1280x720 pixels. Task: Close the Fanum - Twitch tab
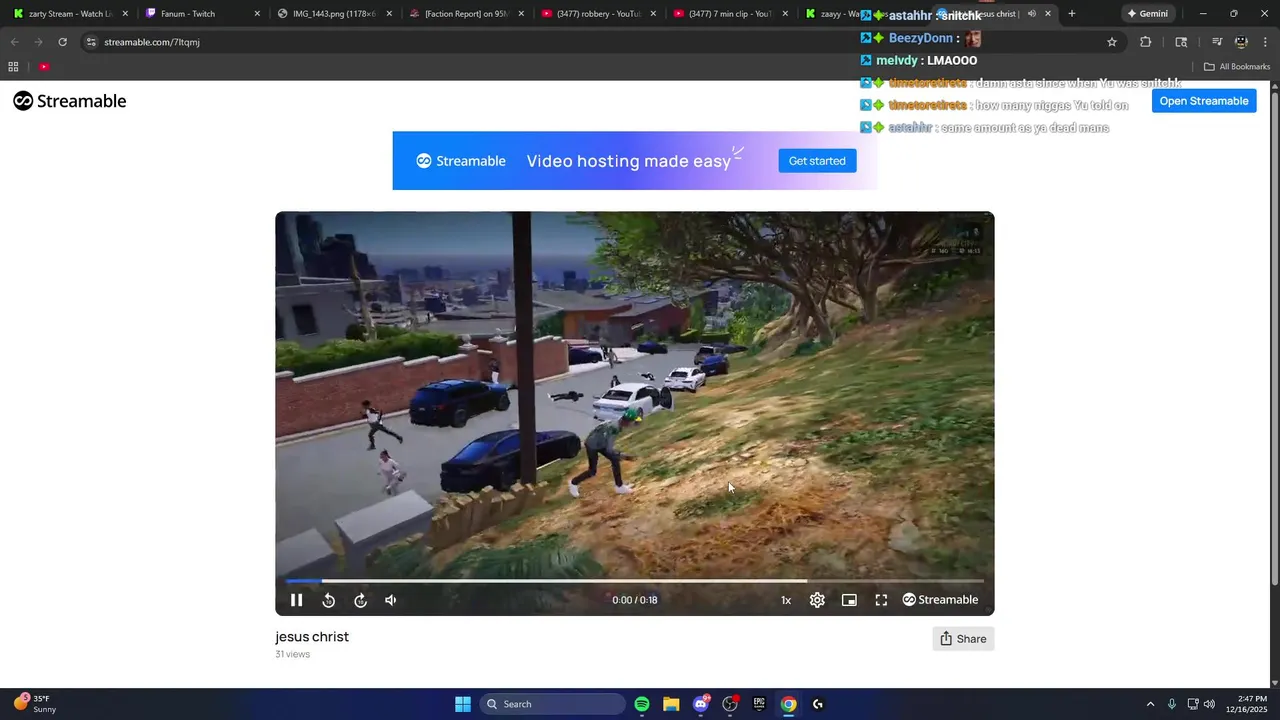tap(257, 14)
